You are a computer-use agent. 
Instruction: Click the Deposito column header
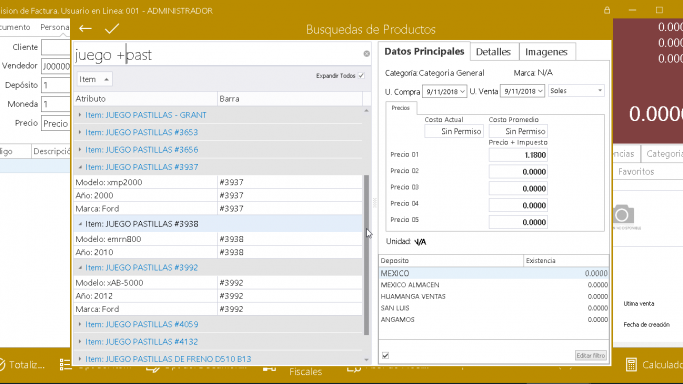click(451, 260)
